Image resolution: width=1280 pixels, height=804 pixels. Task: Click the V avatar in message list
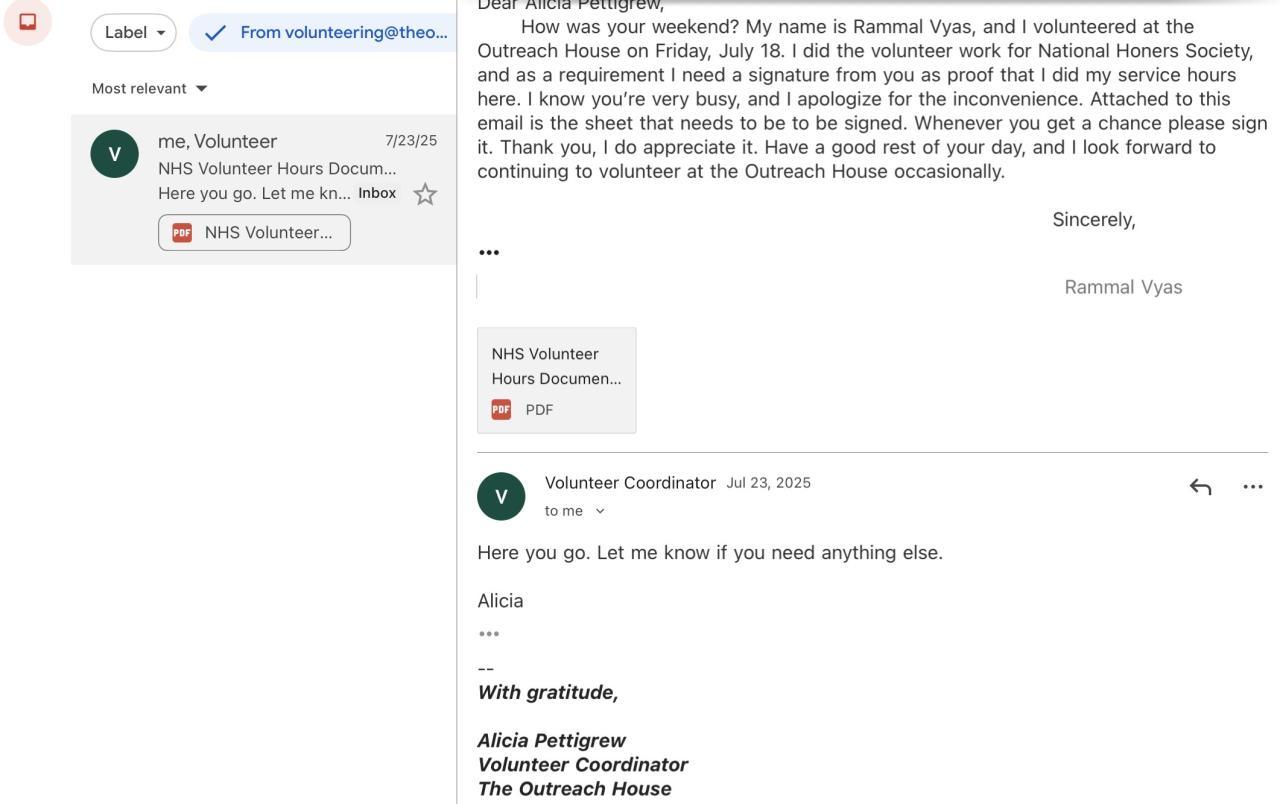pyautogui.click(x=114, y=154)
